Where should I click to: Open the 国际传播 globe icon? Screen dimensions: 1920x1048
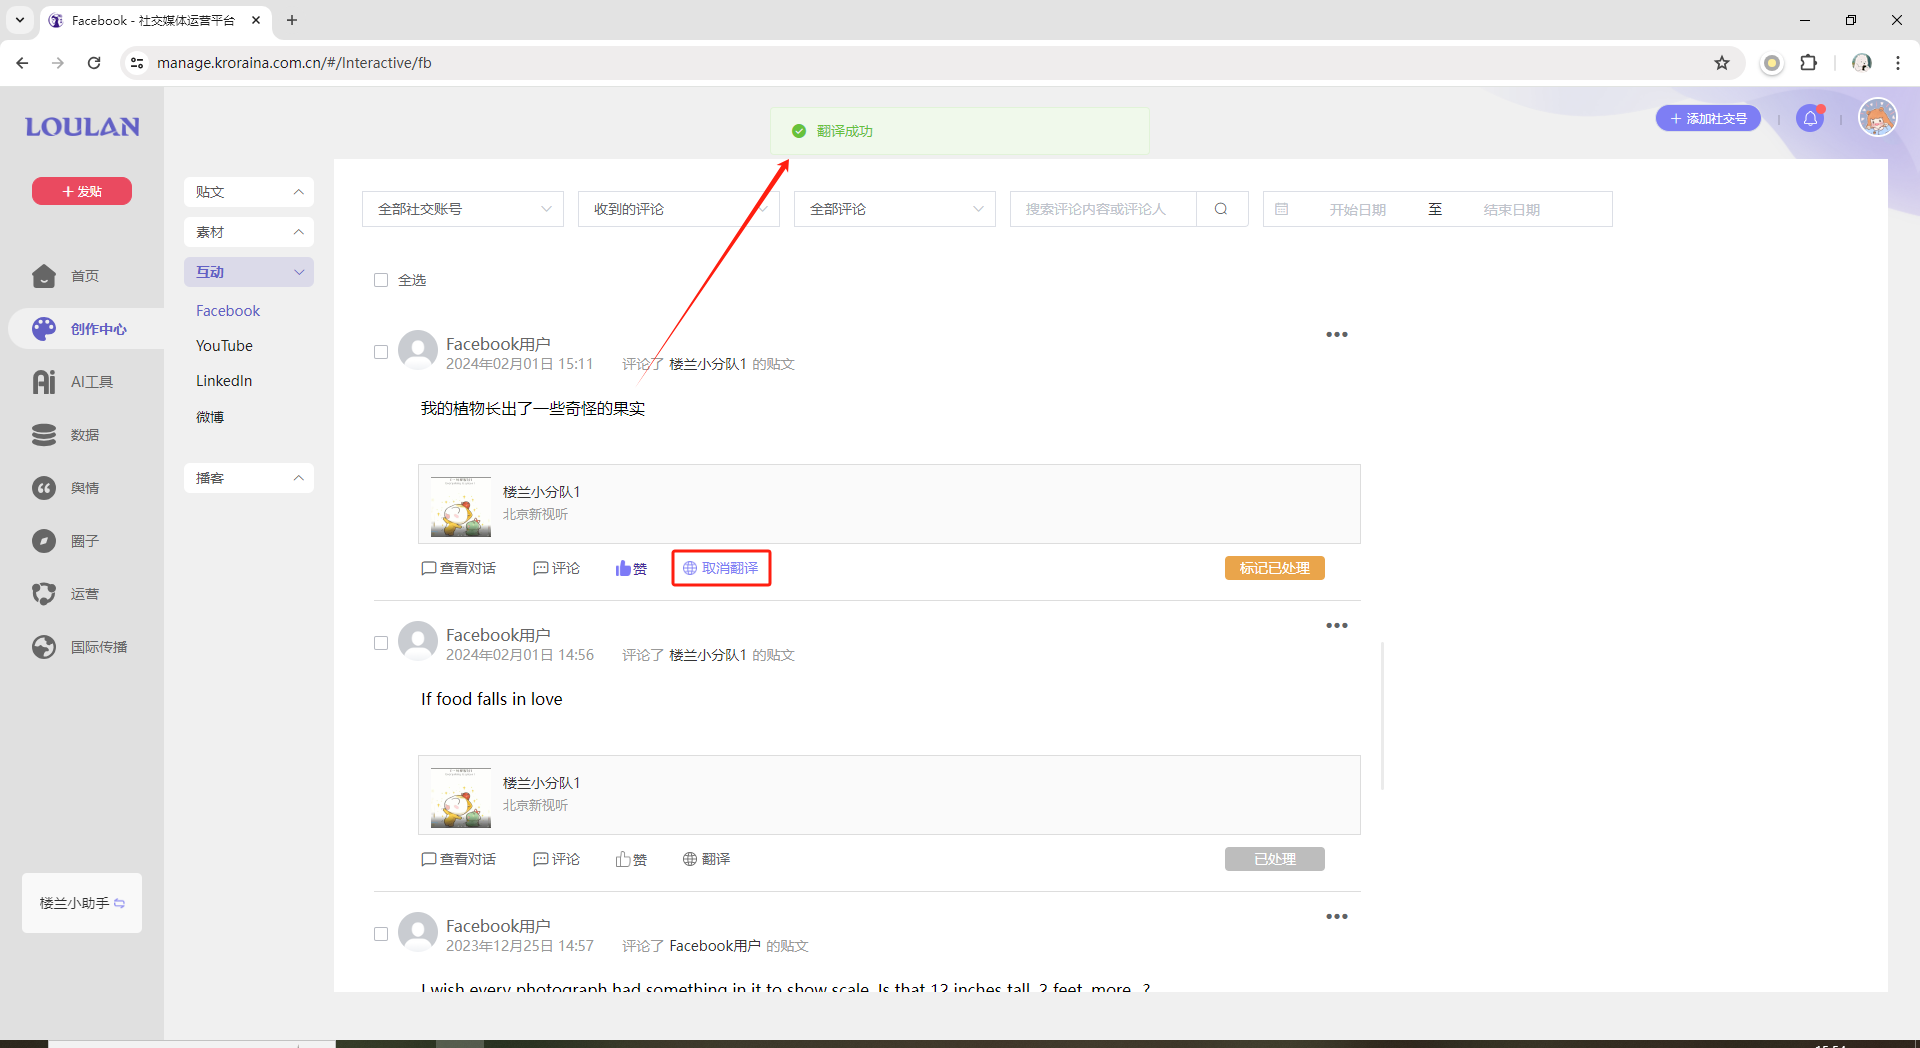tap(44, 647)
